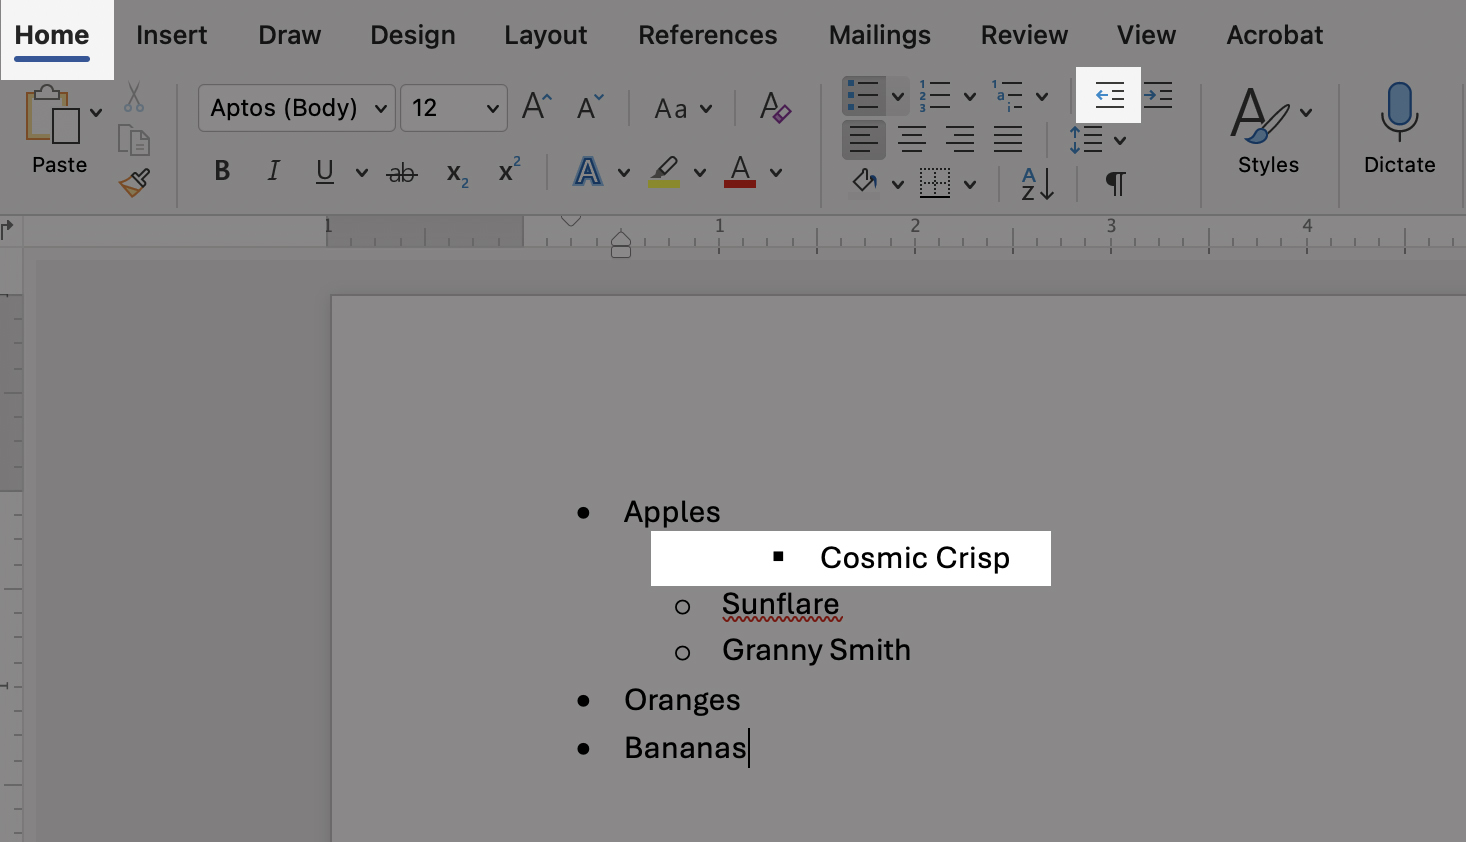Click the Increase Font Size icon
Image resolution: width=1466 pixels, height=842 pixels.
click(536, 107)
